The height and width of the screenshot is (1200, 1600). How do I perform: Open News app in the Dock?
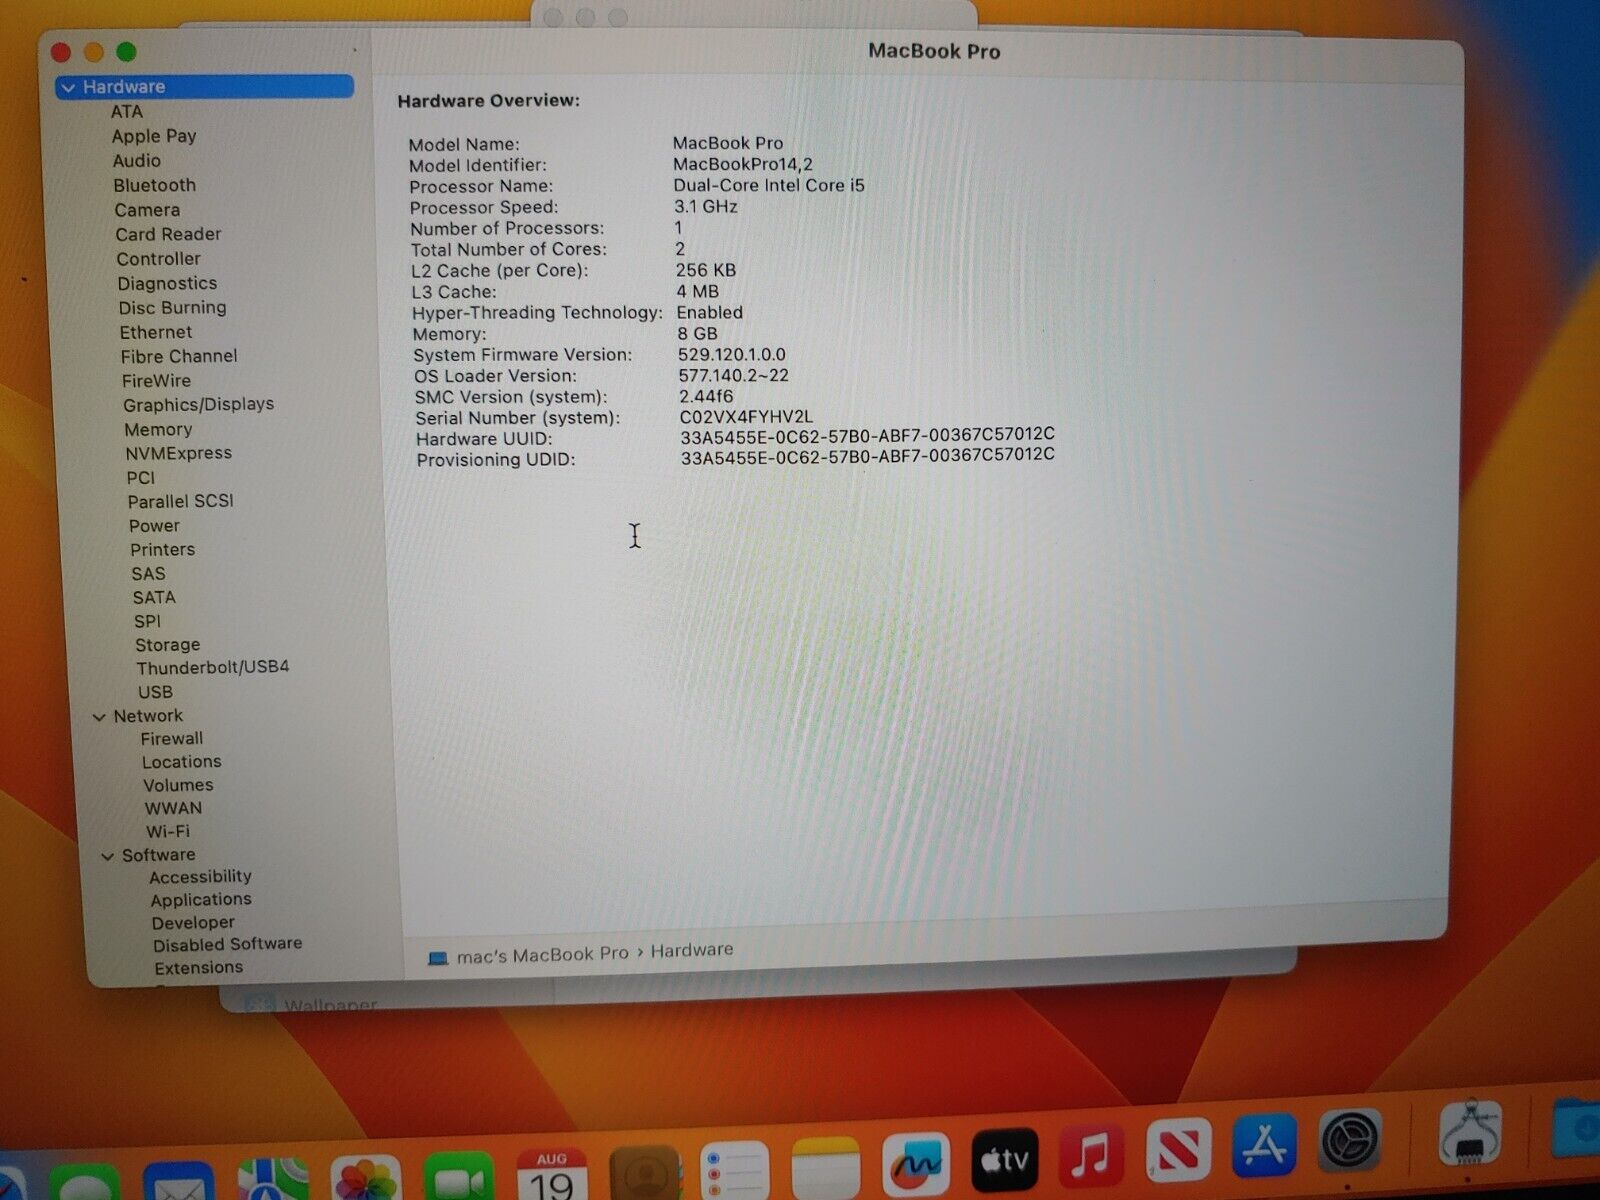pyautogui.click(x=1178, y=1150)
